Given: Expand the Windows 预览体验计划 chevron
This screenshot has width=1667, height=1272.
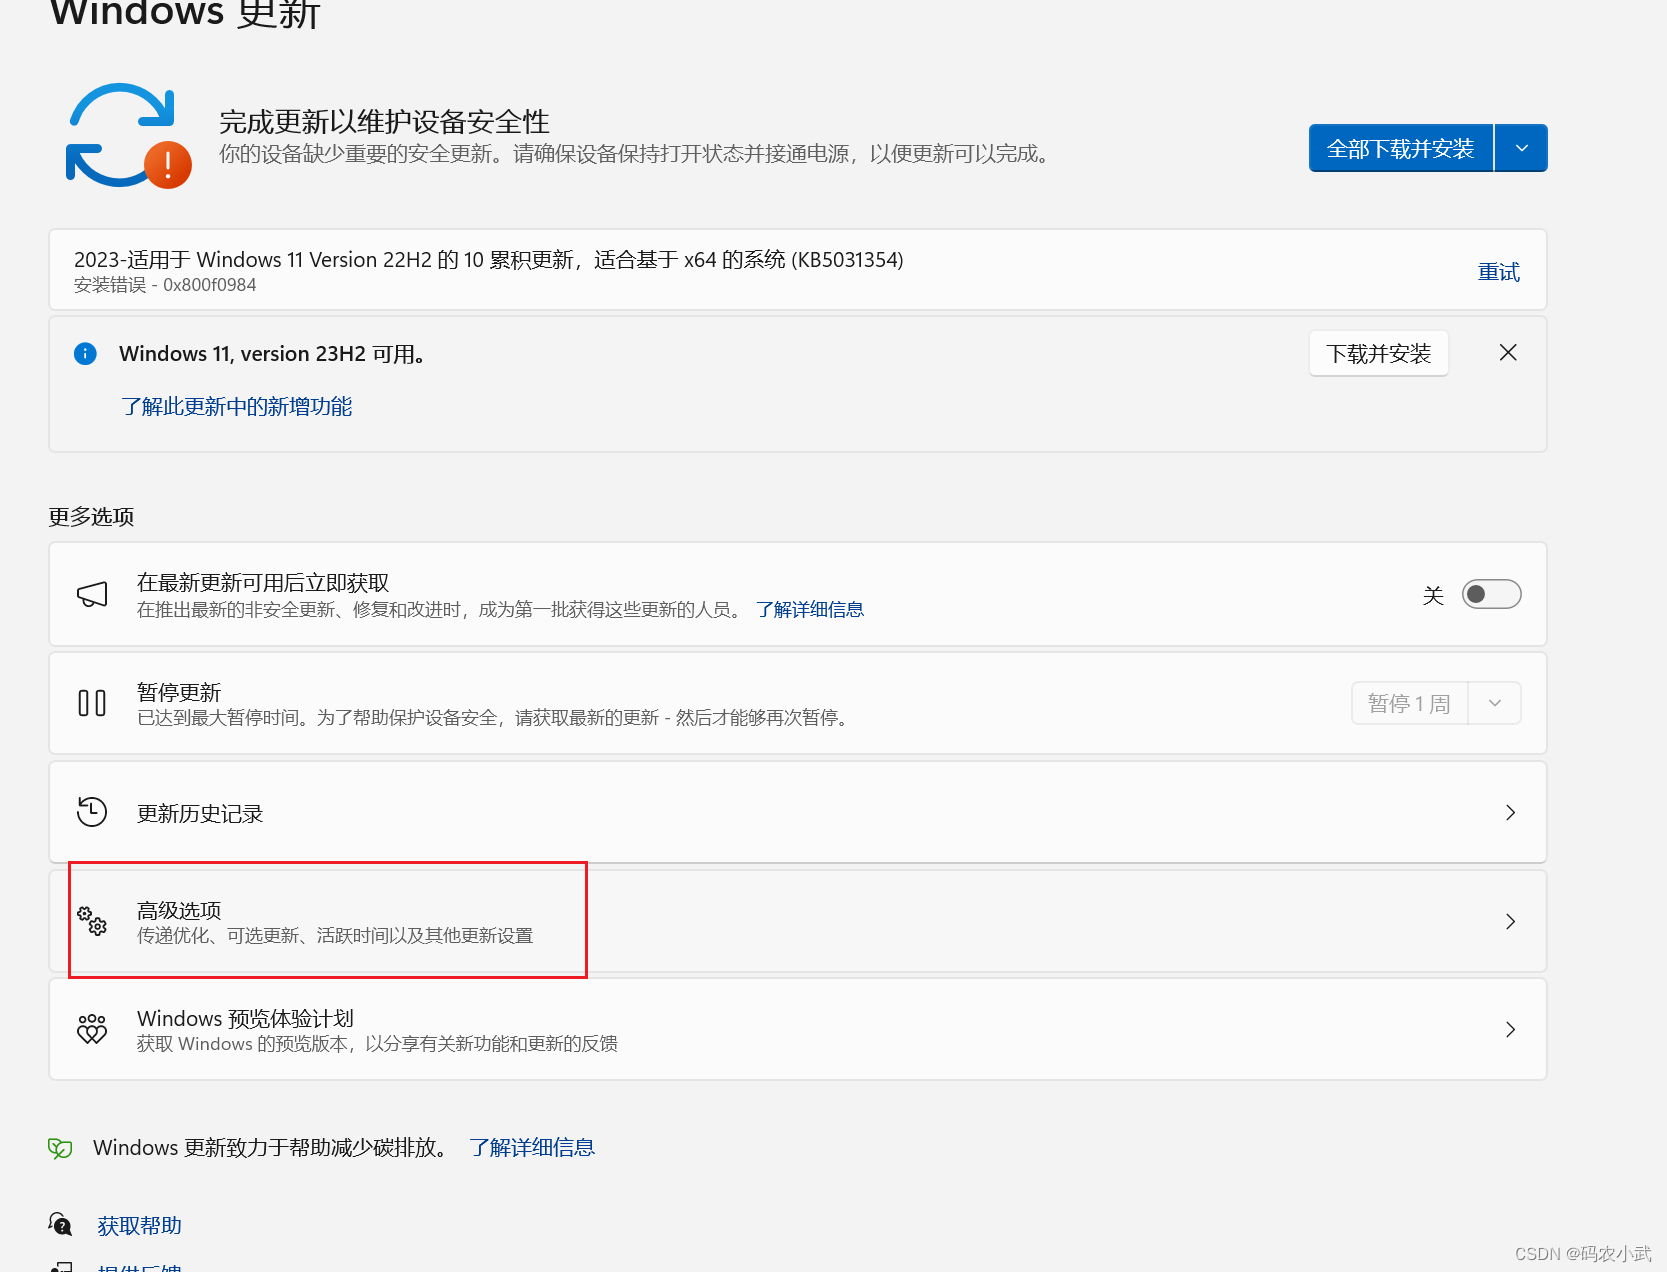Looking at the screenshot, I should pos(1510,1029).
